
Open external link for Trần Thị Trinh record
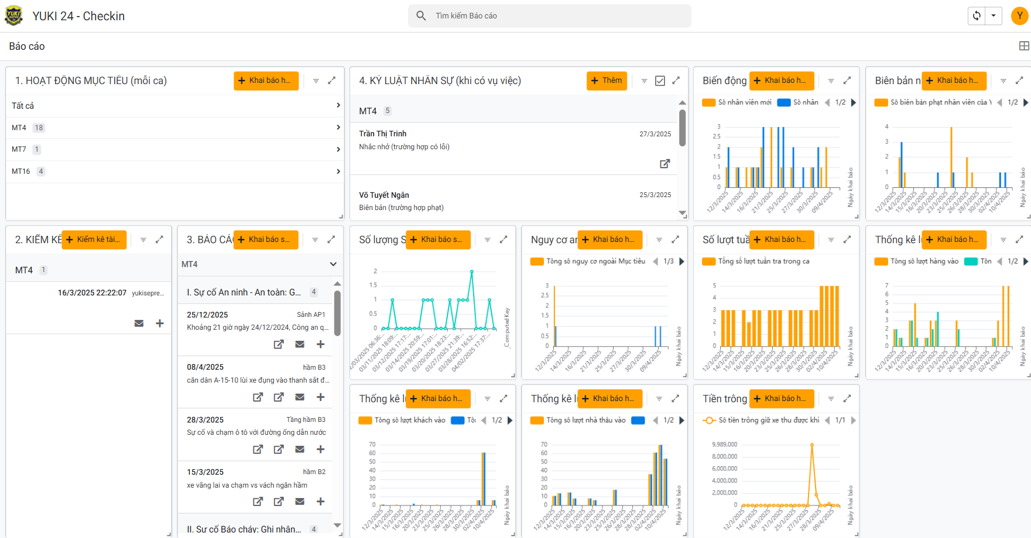point(665,163)
